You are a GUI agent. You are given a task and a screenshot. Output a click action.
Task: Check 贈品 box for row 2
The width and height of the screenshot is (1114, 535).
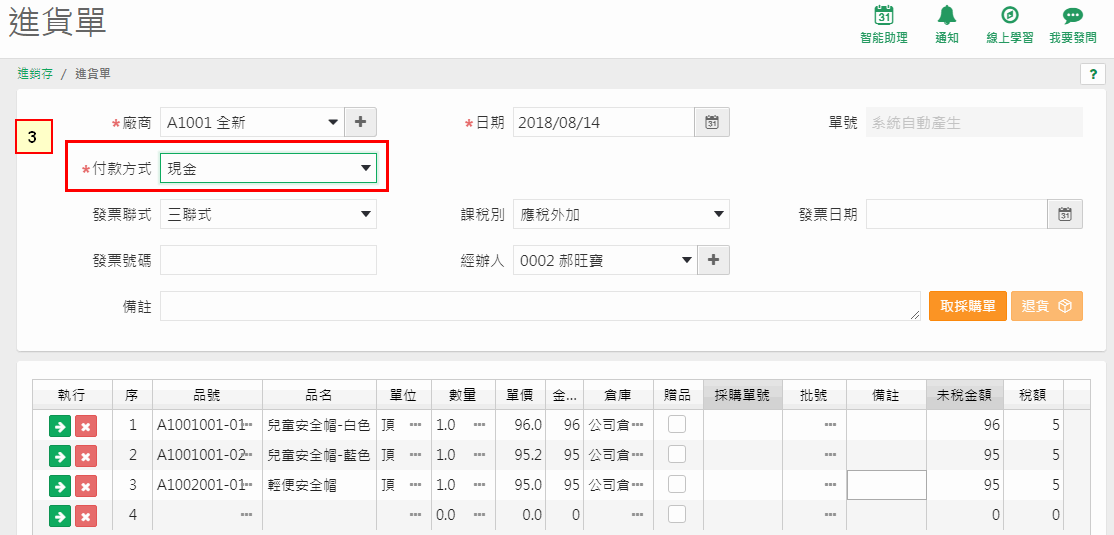coord(677,454)
